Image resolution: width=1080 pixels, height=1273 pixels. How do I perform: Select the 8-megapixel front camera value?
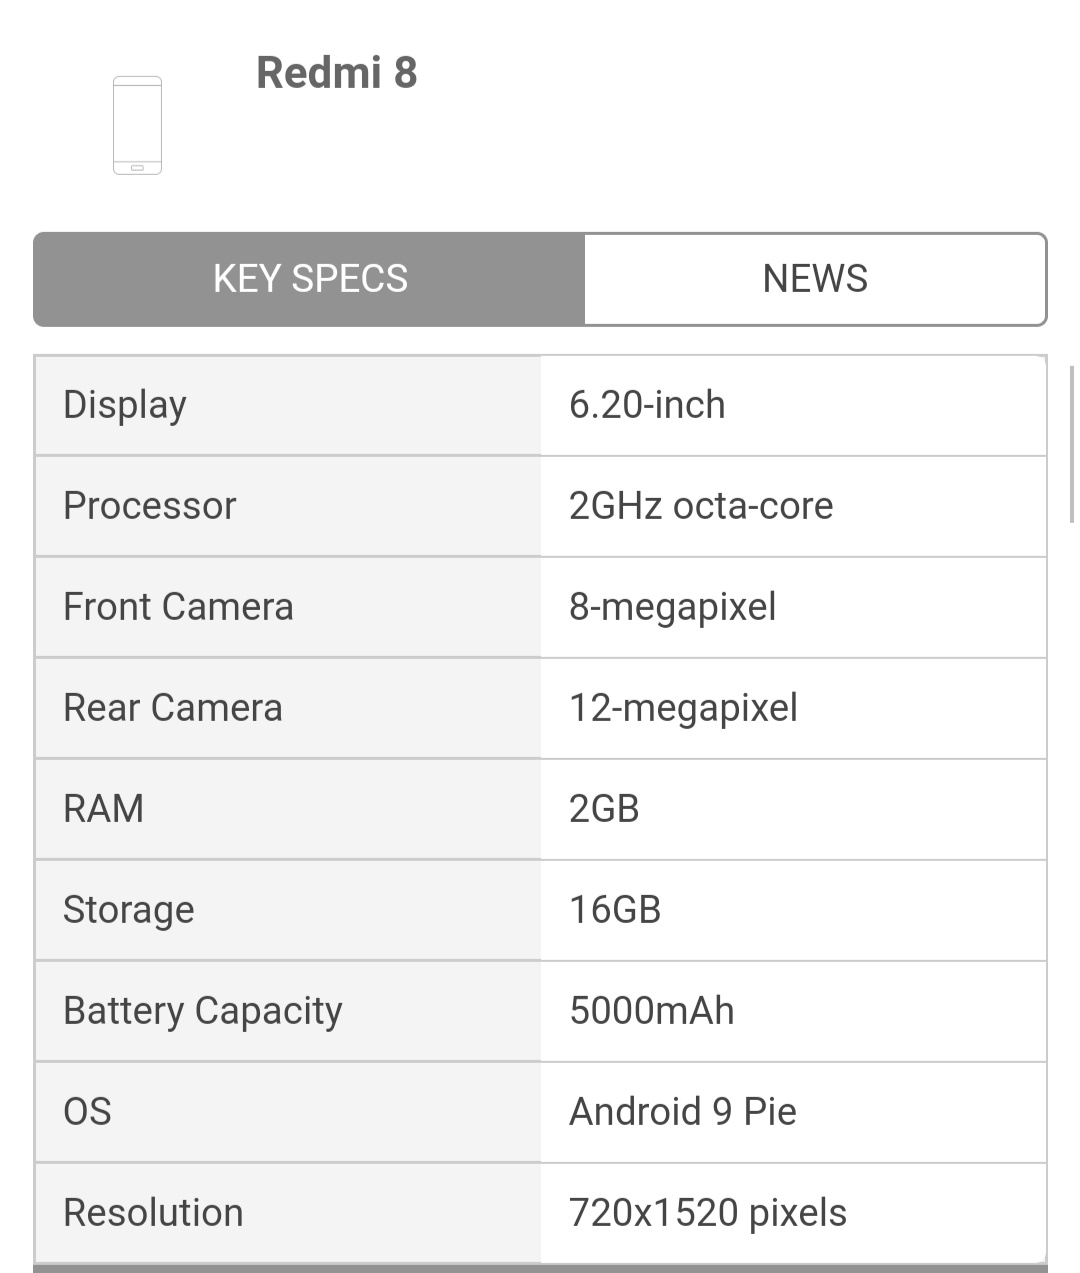[673, 607]
